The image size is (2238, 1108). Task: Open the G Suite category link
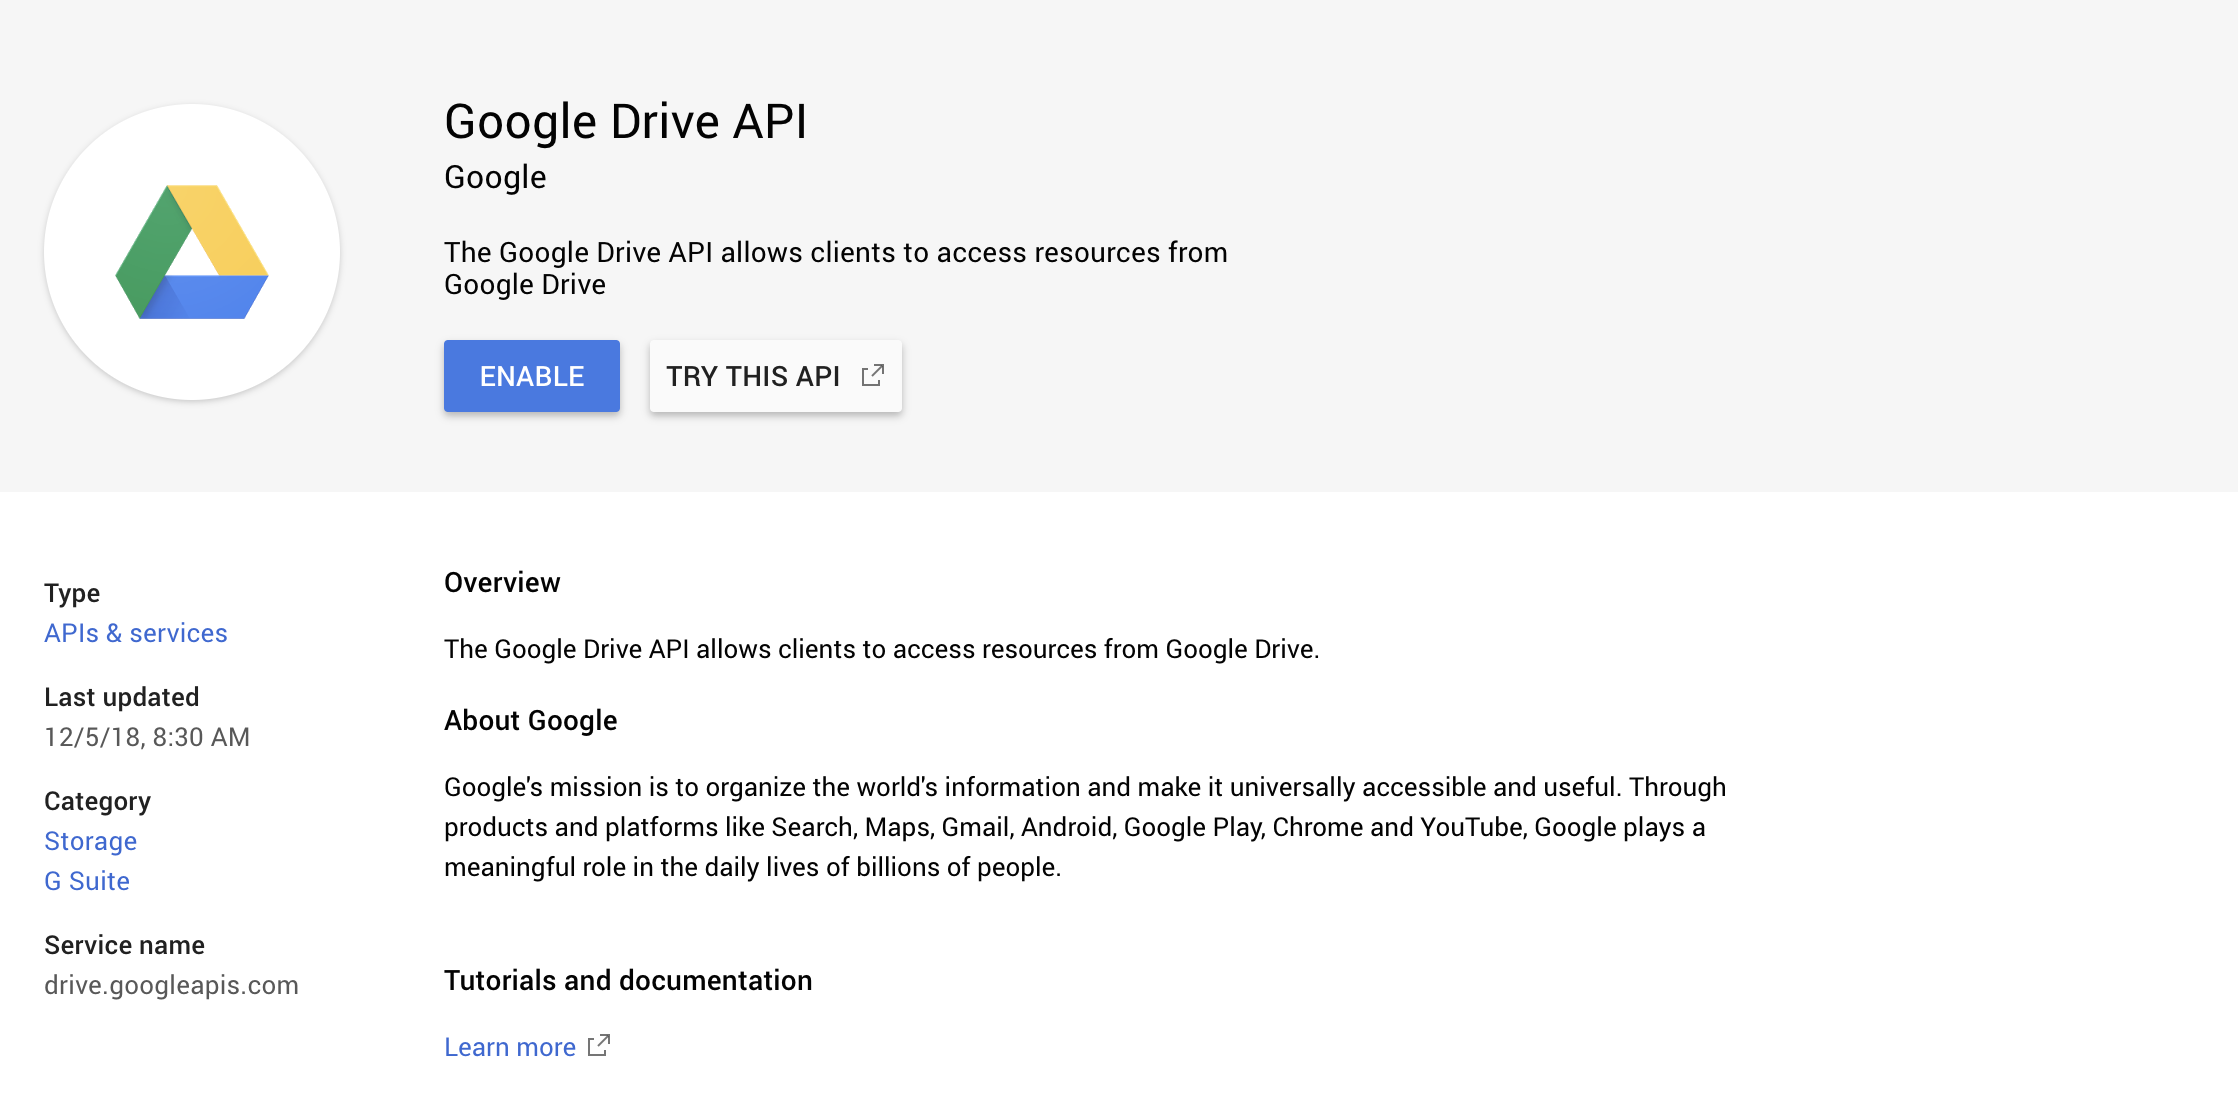coord(87,881)
